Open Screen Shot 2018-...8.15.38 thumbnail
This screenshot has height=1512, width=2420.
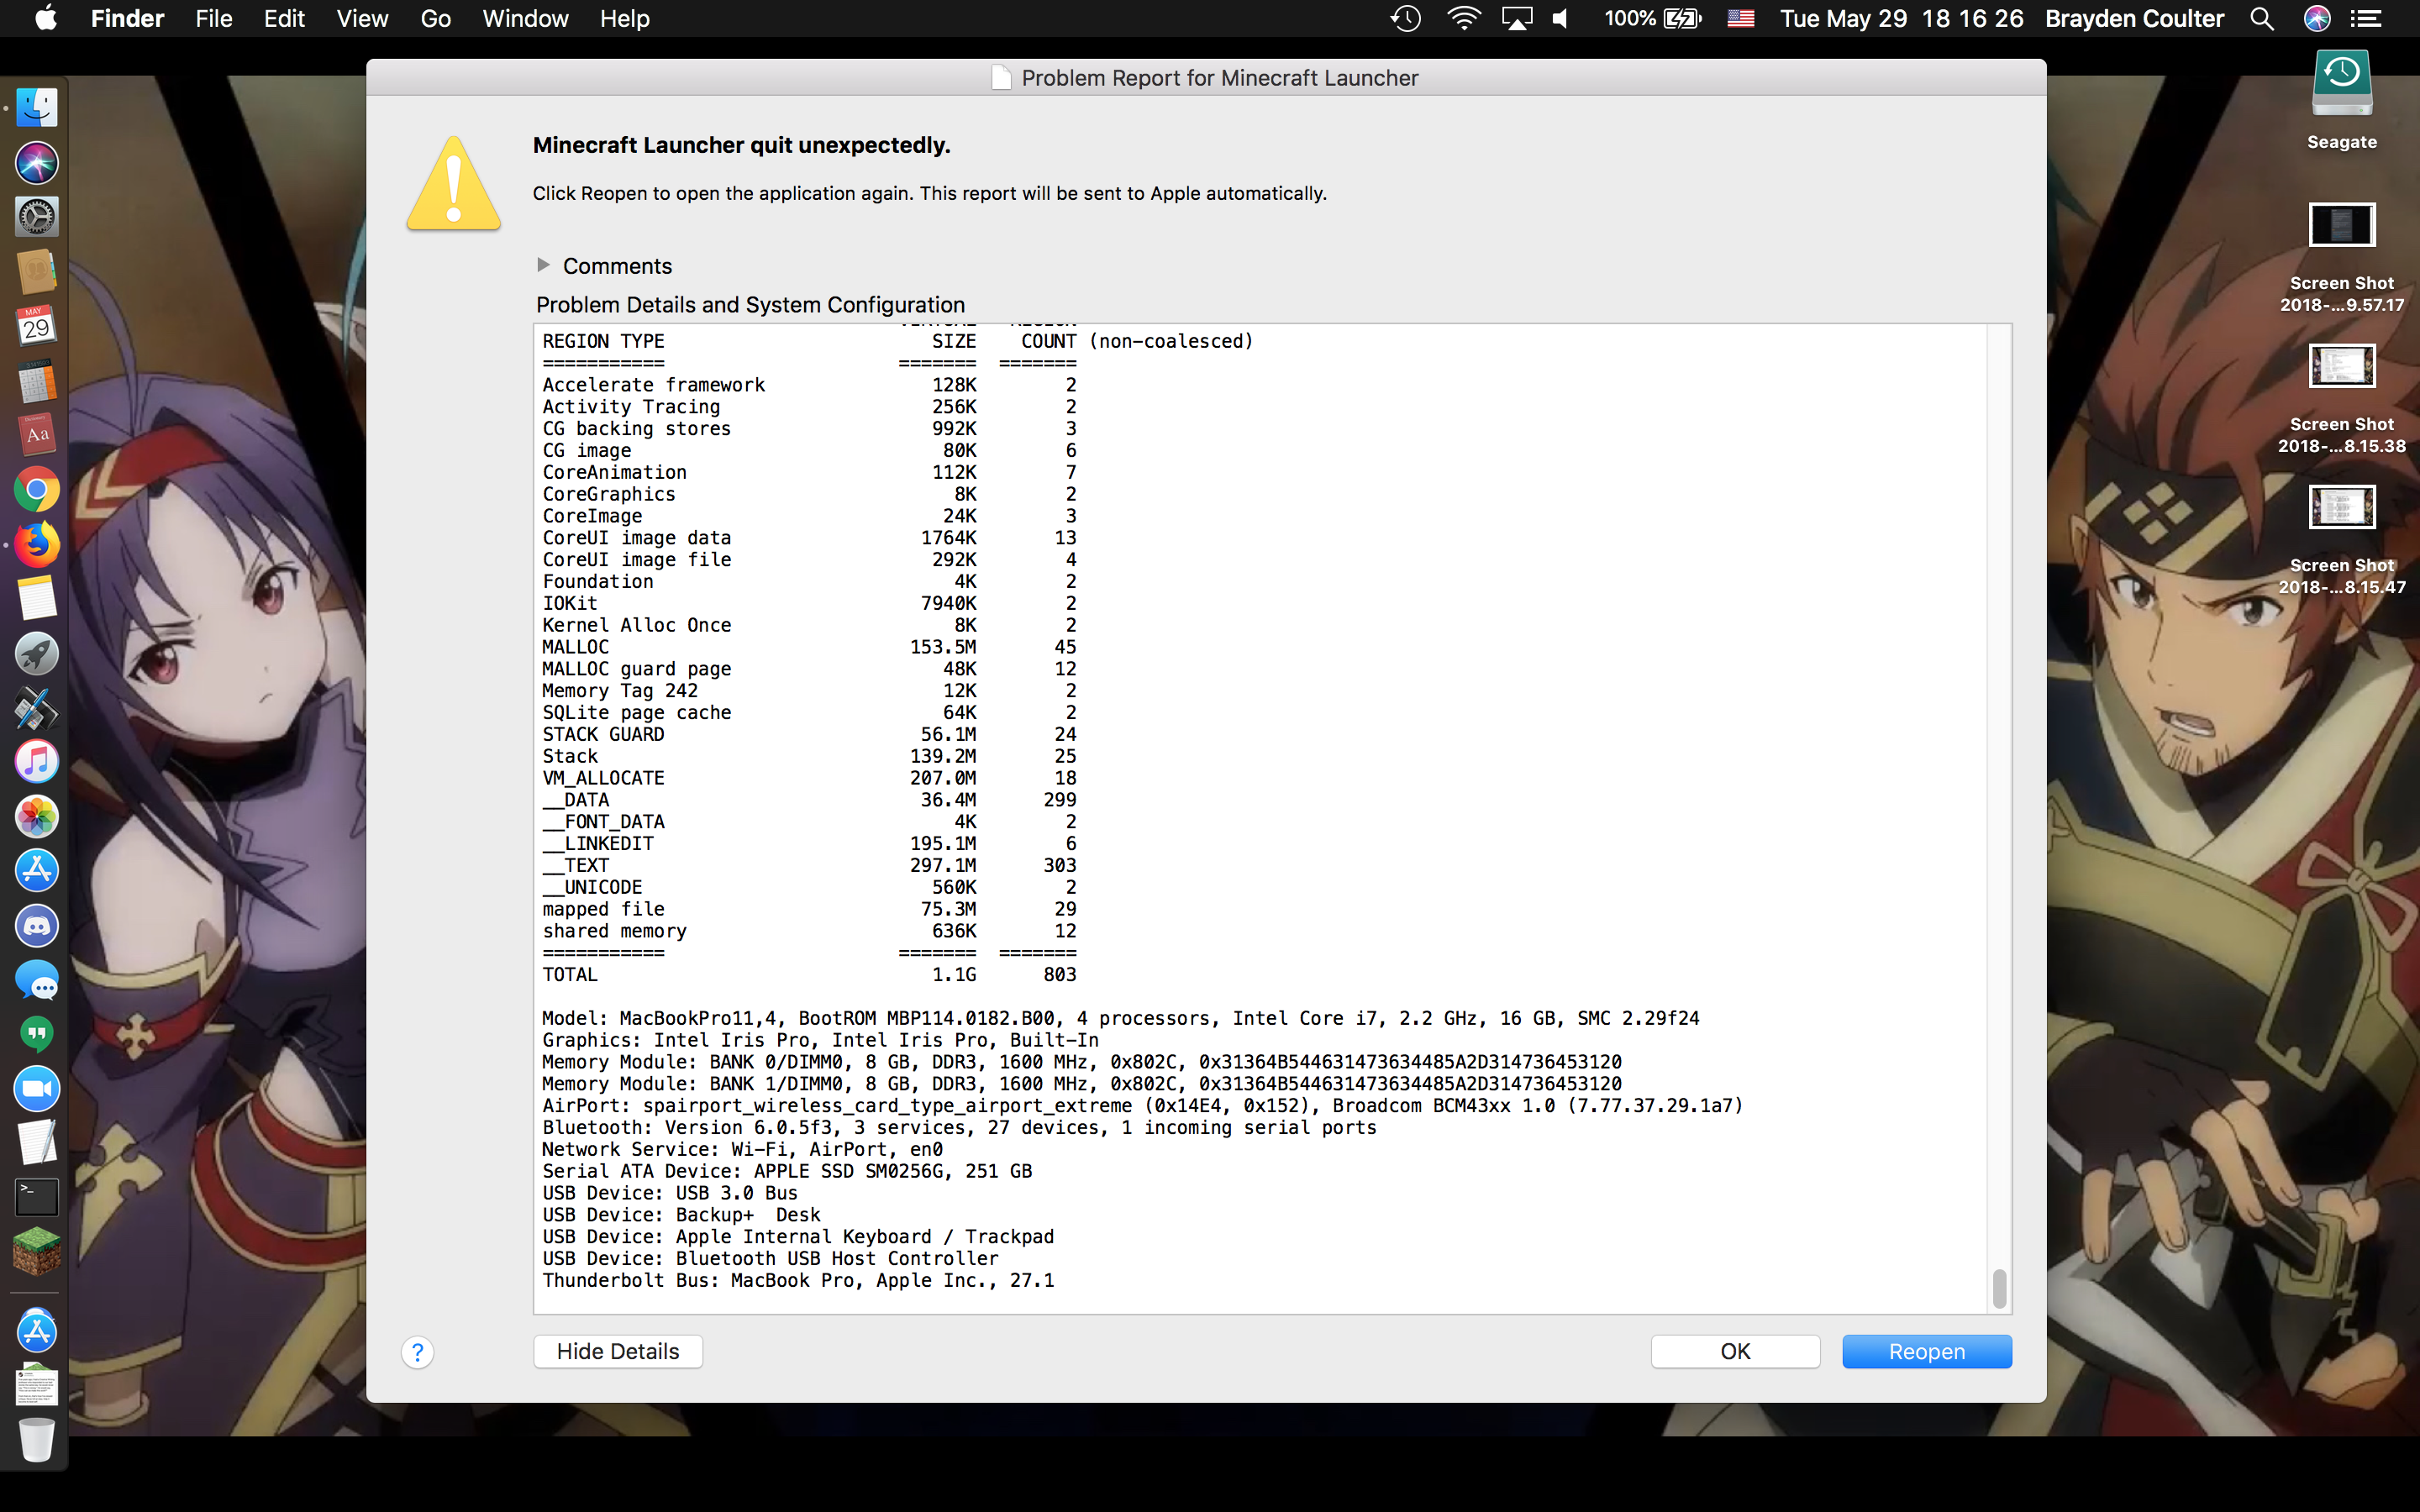pos(2341,366)
